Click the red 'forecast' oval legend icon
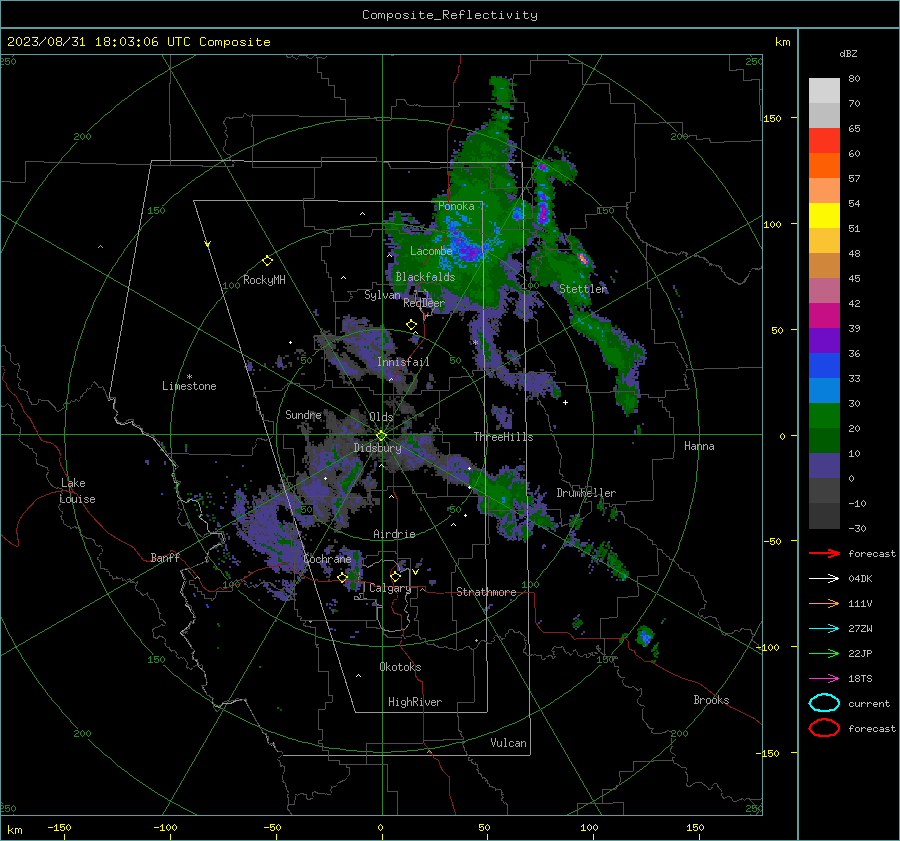The height and width of the screenshot is (841, 900). click(x=824, y=728)
